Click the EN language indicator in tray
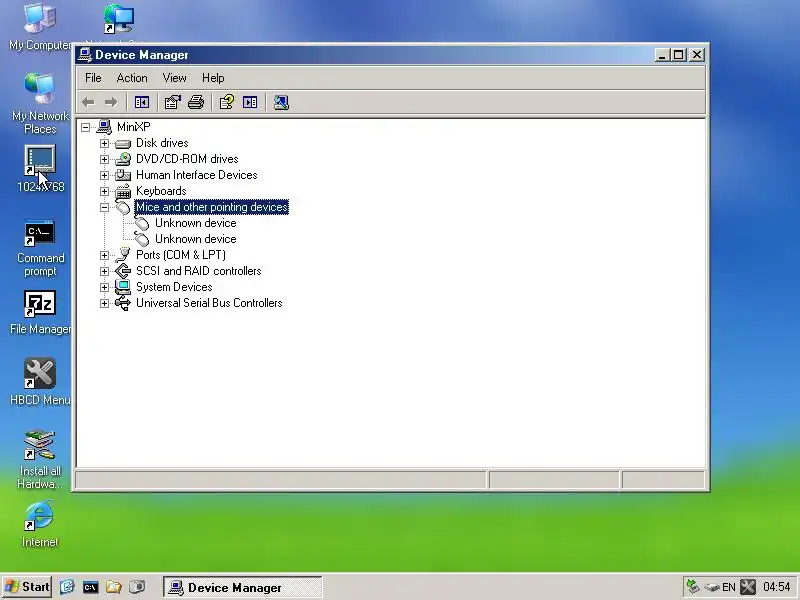800x600 pixels. [x=729, y=587]
